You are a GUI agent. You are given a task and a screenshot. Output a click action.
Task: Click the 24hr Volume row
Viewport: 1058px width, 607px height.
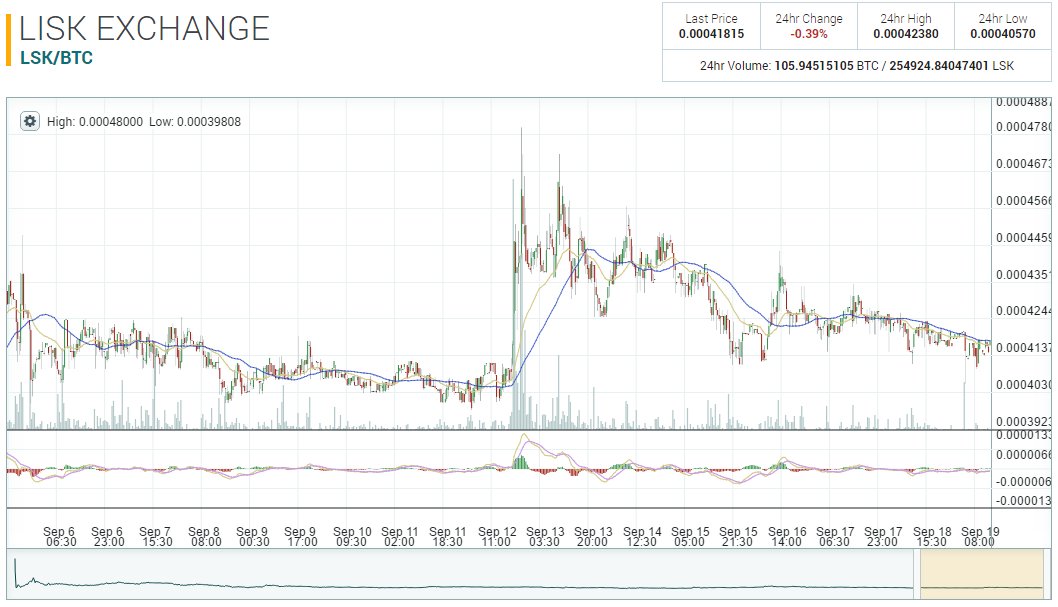[857, 66]
